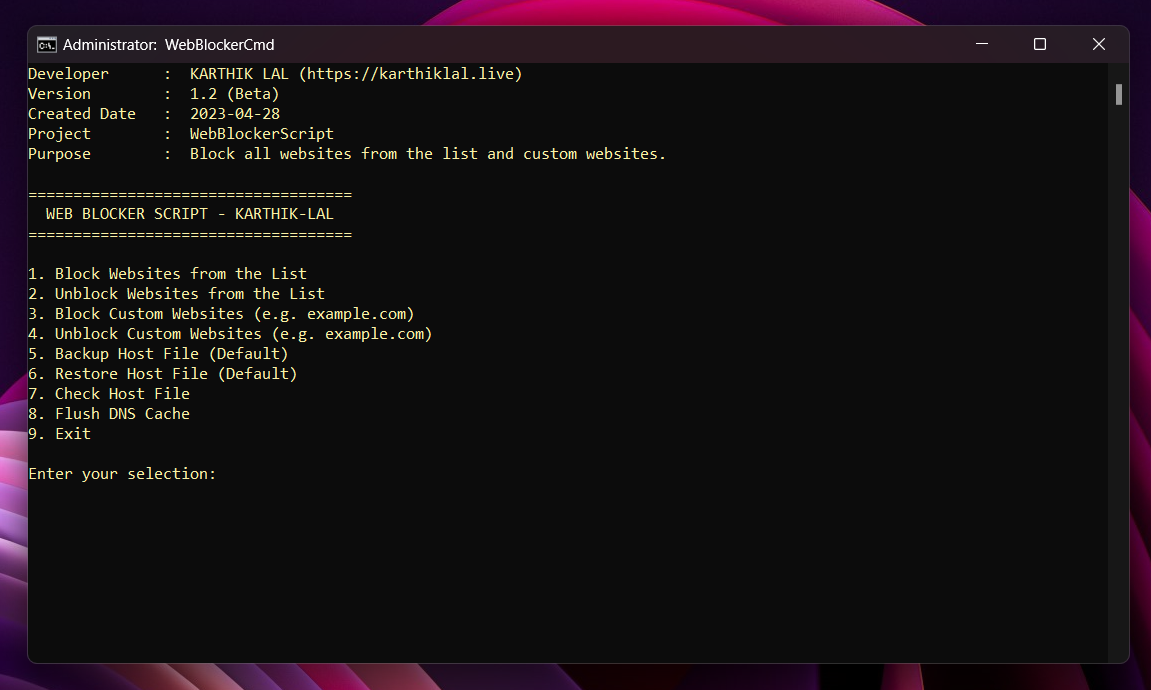
Task: Click the 'WEB BLOCKER SCRIPT - KARTHIK-LAL' heading
Action: [189, 214]
